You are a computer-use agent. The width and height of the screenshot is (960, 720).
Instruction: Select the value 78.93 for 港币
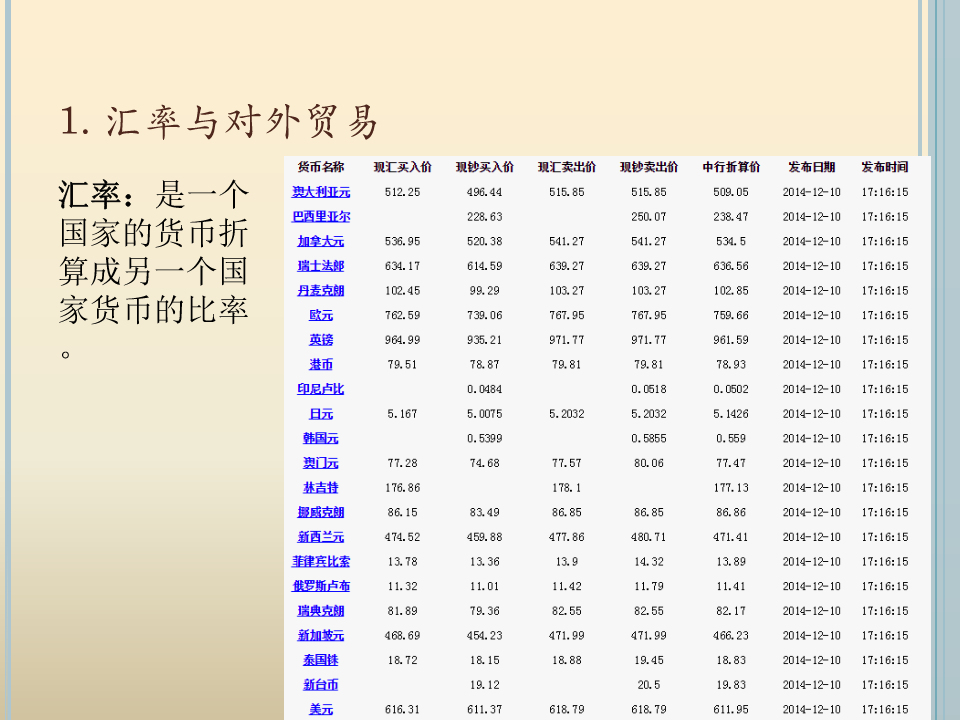(731, 364)
